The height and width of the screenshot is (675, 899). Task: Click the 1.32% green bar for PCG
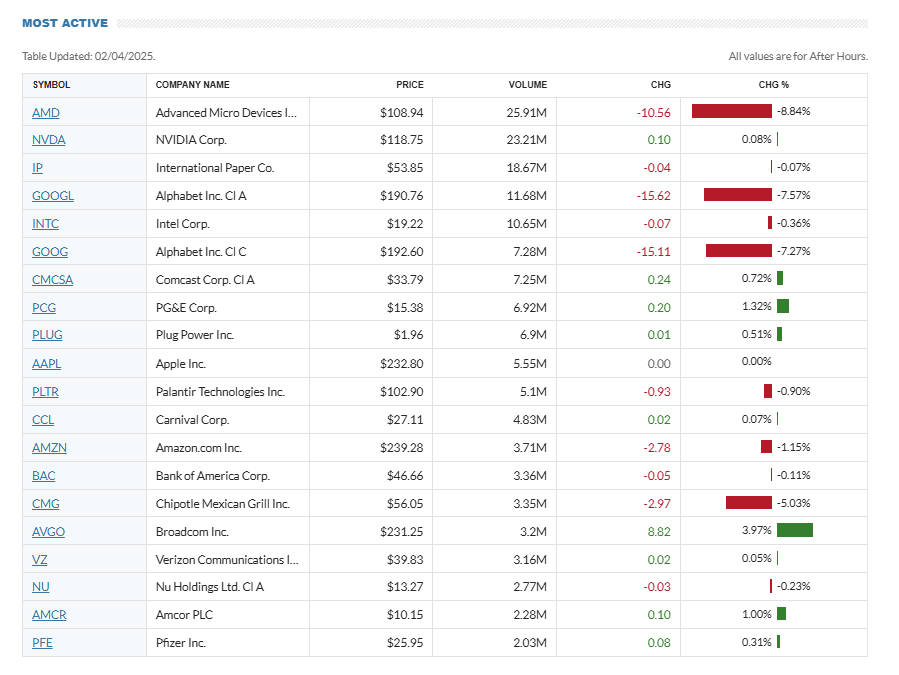pos(783,306)
